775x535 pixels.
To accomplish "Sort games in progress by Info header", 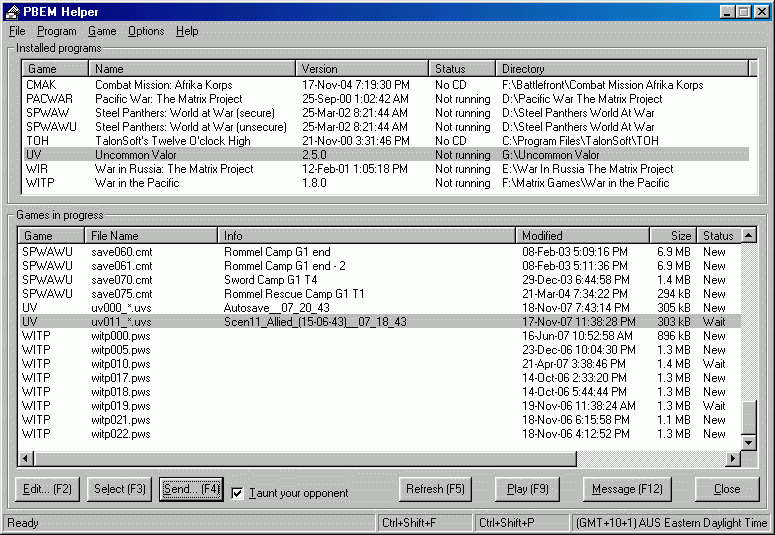I will tap(367, 236).
